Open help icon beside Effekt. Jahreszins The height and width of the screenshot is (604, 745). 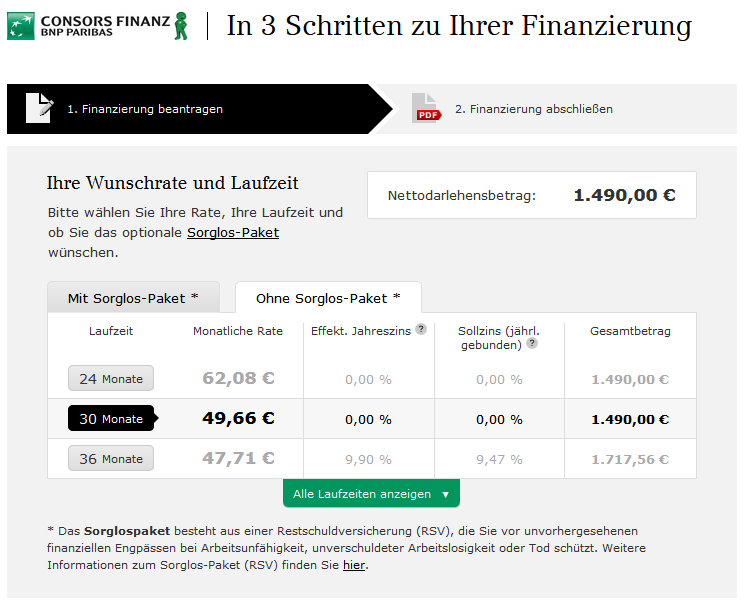(x=421, y=329)
